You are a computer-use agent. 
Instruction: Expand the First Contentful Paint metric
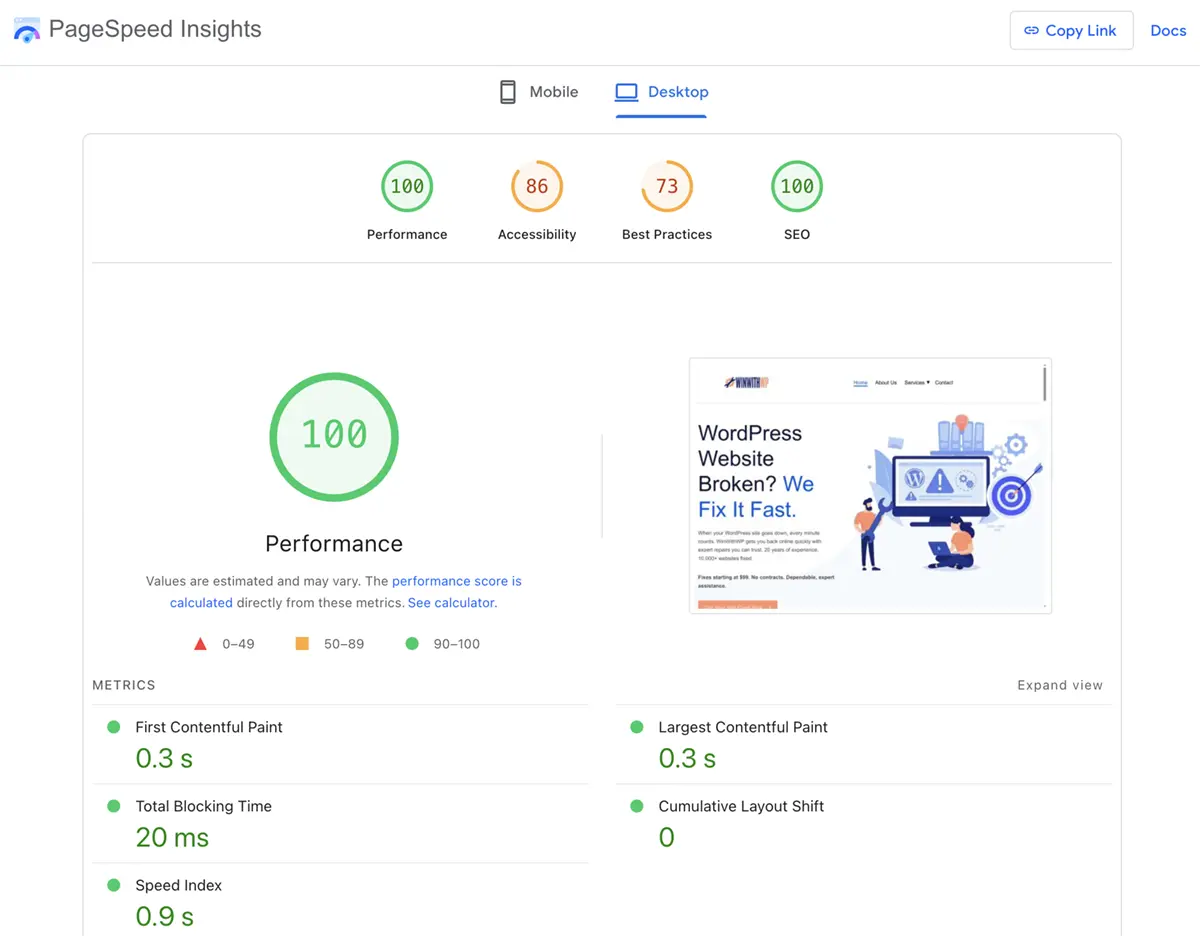pos(209,727)
